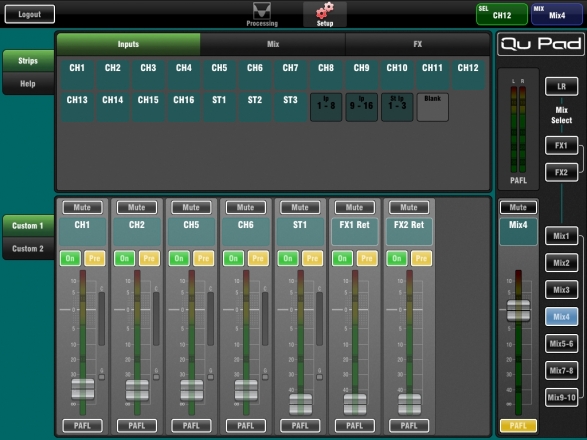587x440 pixels.
Task: Select Mix5-6 in Mix Select
Action: coord(561,344)
